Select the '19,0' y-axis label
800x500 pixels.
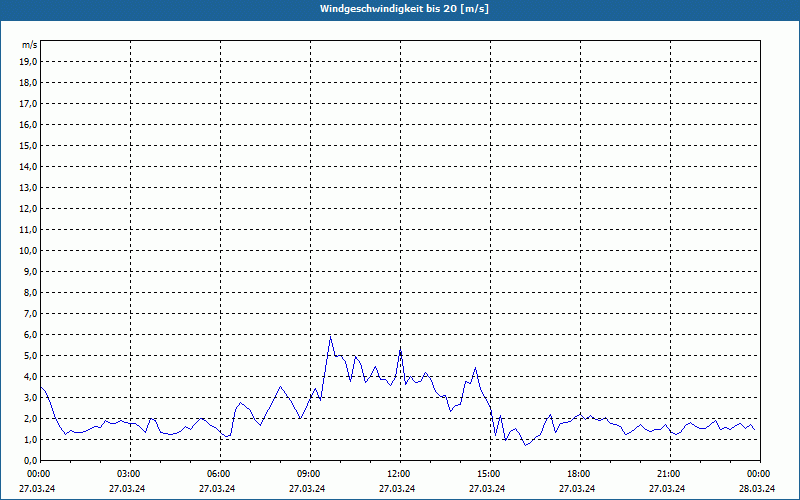(28, 62)
